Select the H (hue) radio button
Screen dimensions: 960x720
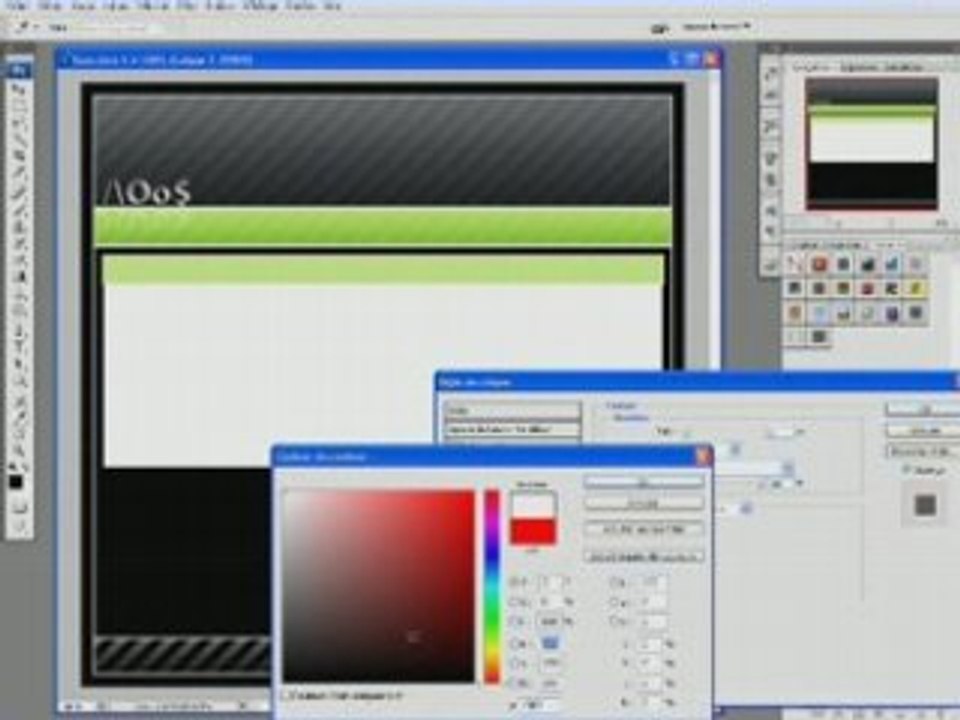(516, 582)
